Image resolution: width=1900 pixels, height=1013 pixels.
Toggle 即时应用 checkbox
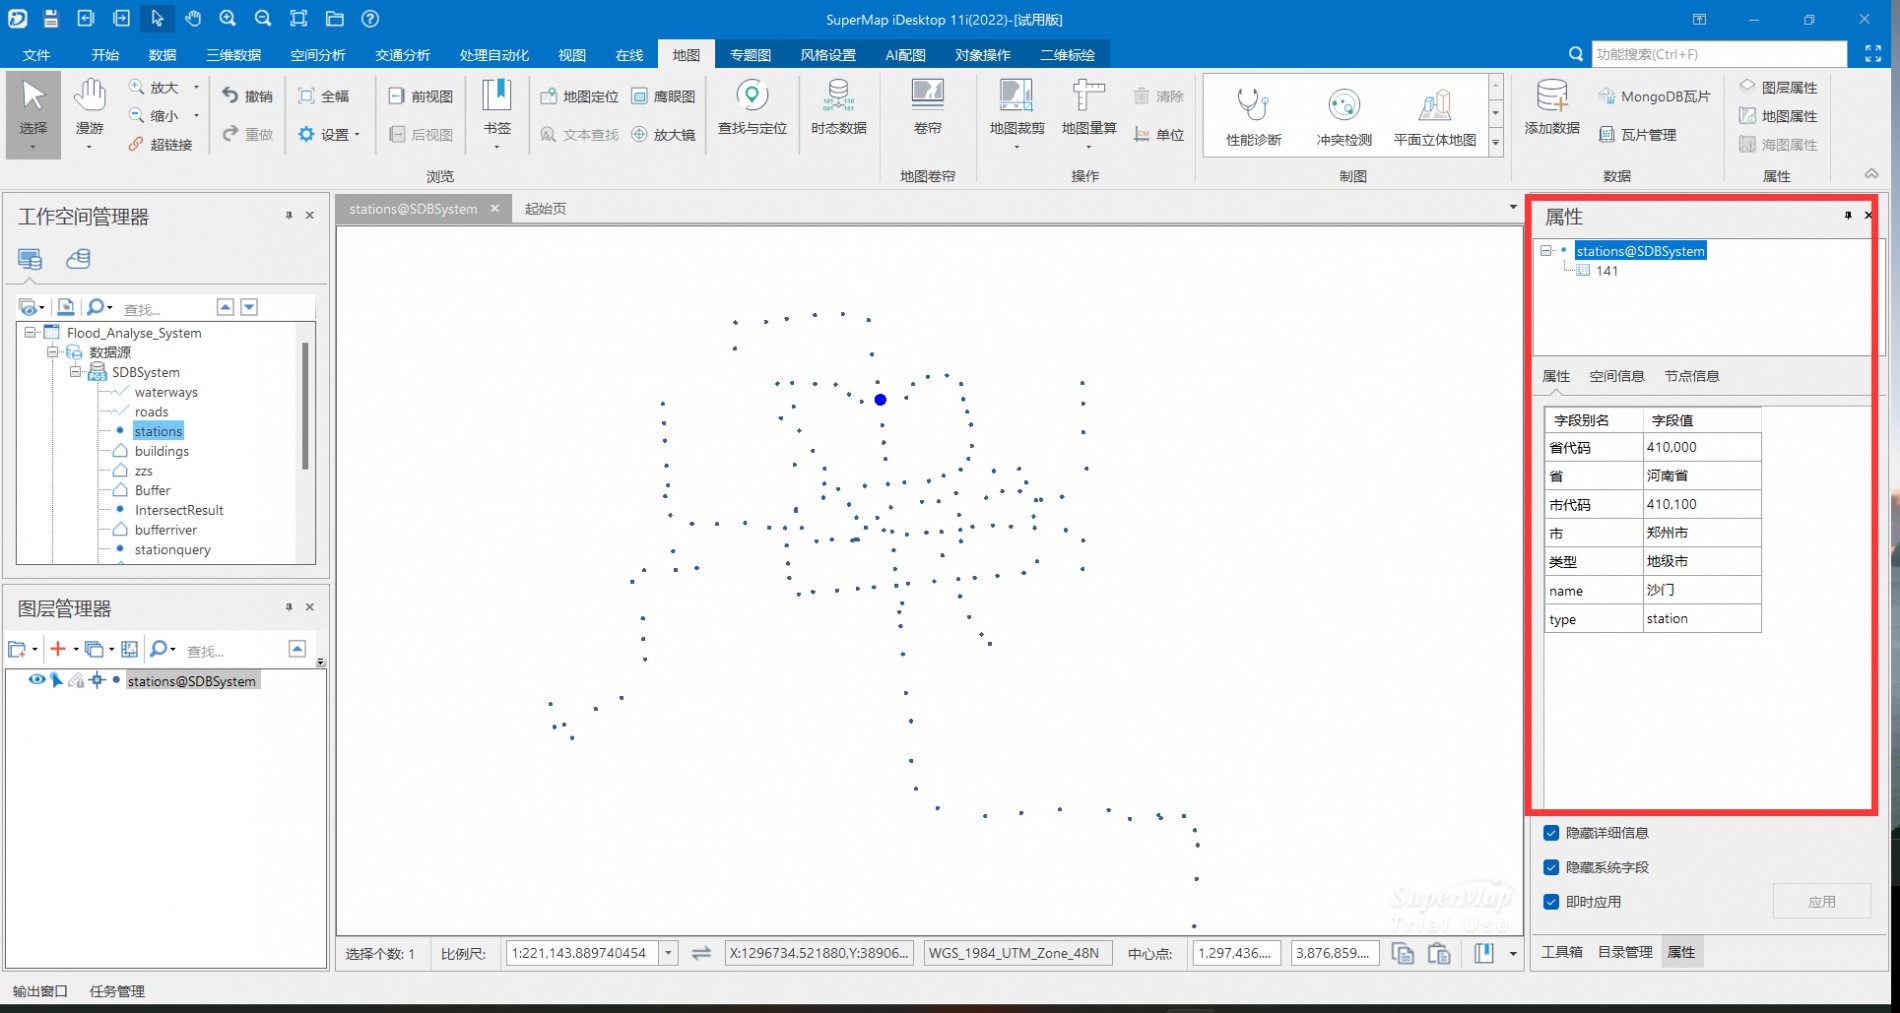pos(1551,901)
